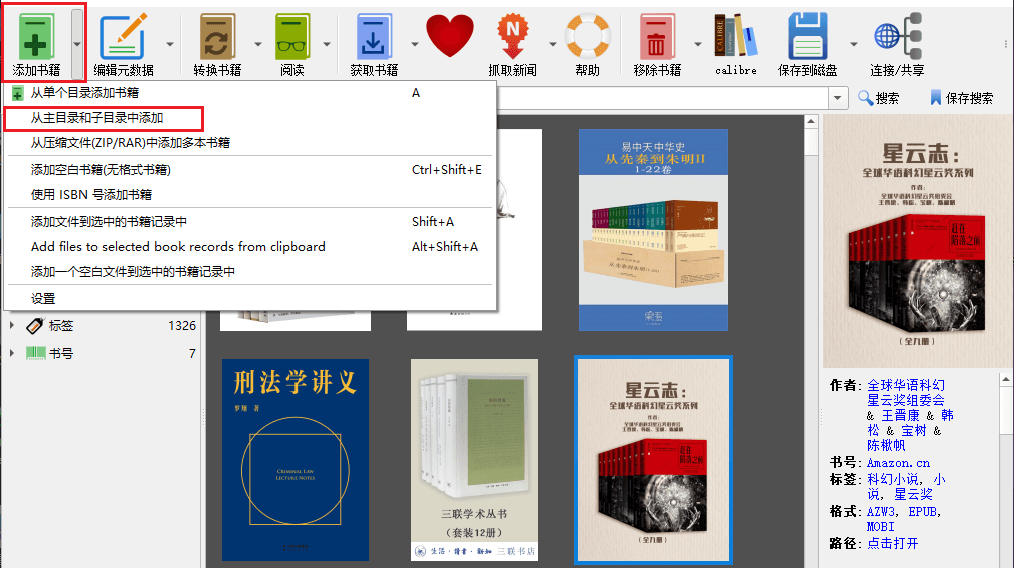This screenshot has height=568, width=1014.
Task: Open the MOBI format link
Action: click(881, 527)
